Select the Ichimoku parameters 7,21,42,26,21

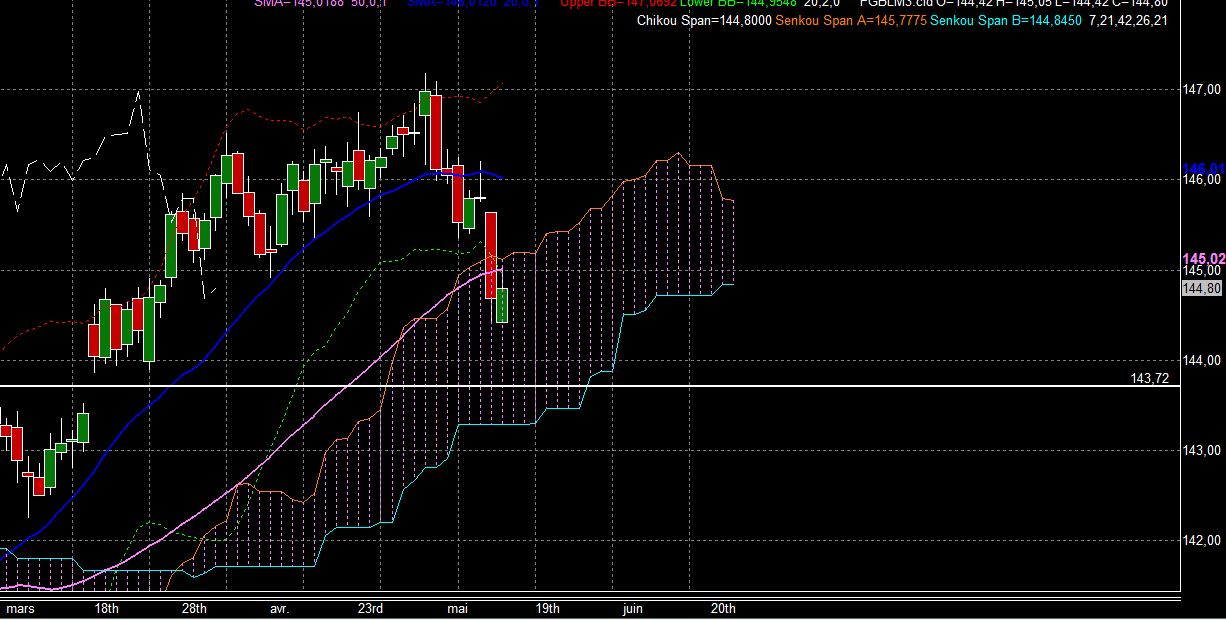pos(1130,20)
